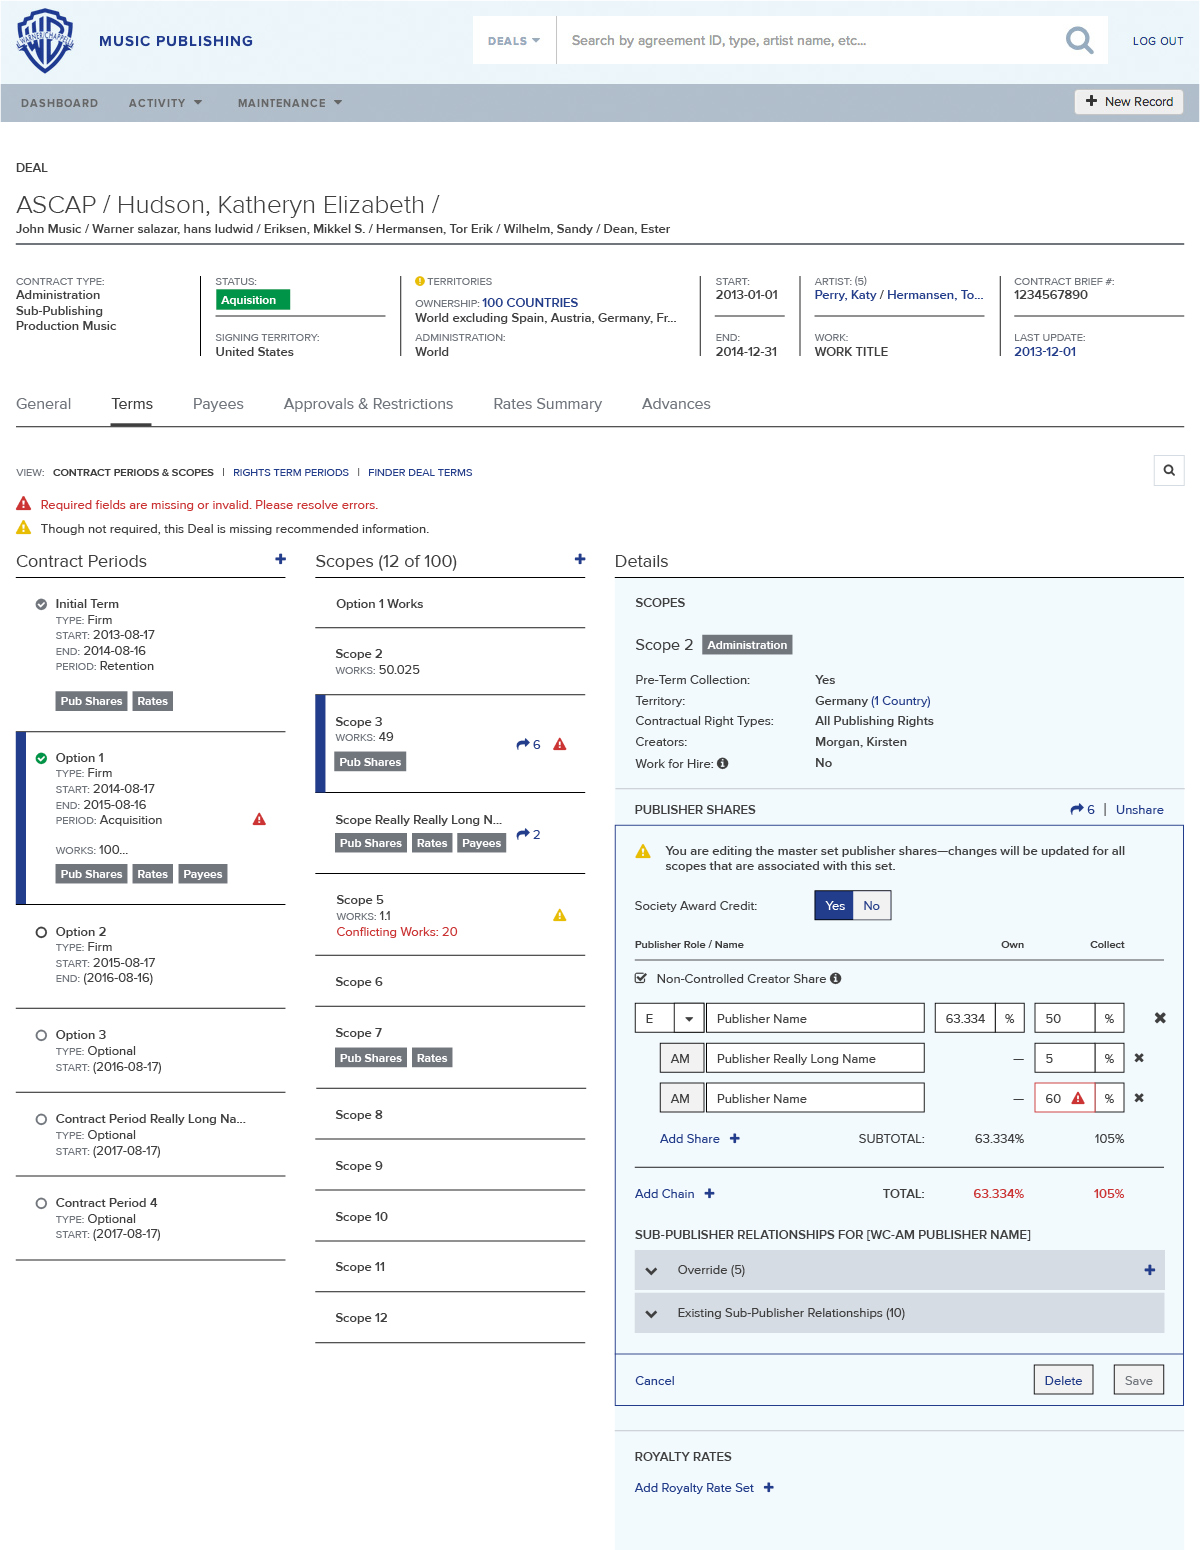This screenshot has height=1550, width=1200.
Task: Click the search icon below the tabs
Action: (x=1169, y=470)
